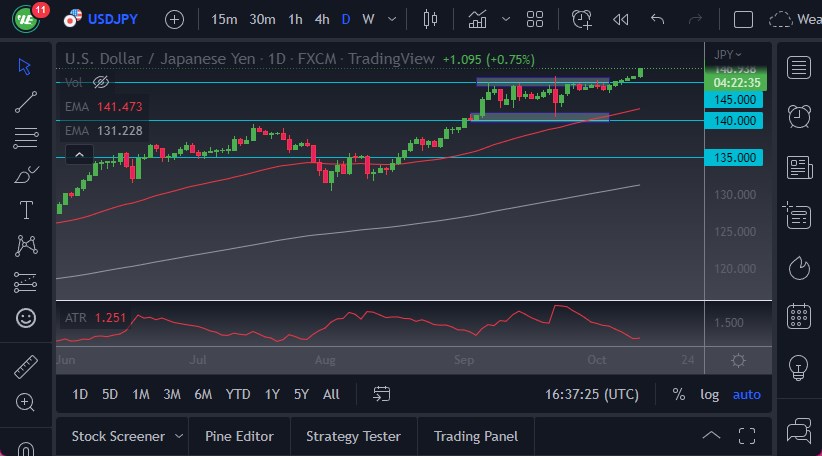Start bar replay mode
The image size is (822, 456).
coord(620,20)
